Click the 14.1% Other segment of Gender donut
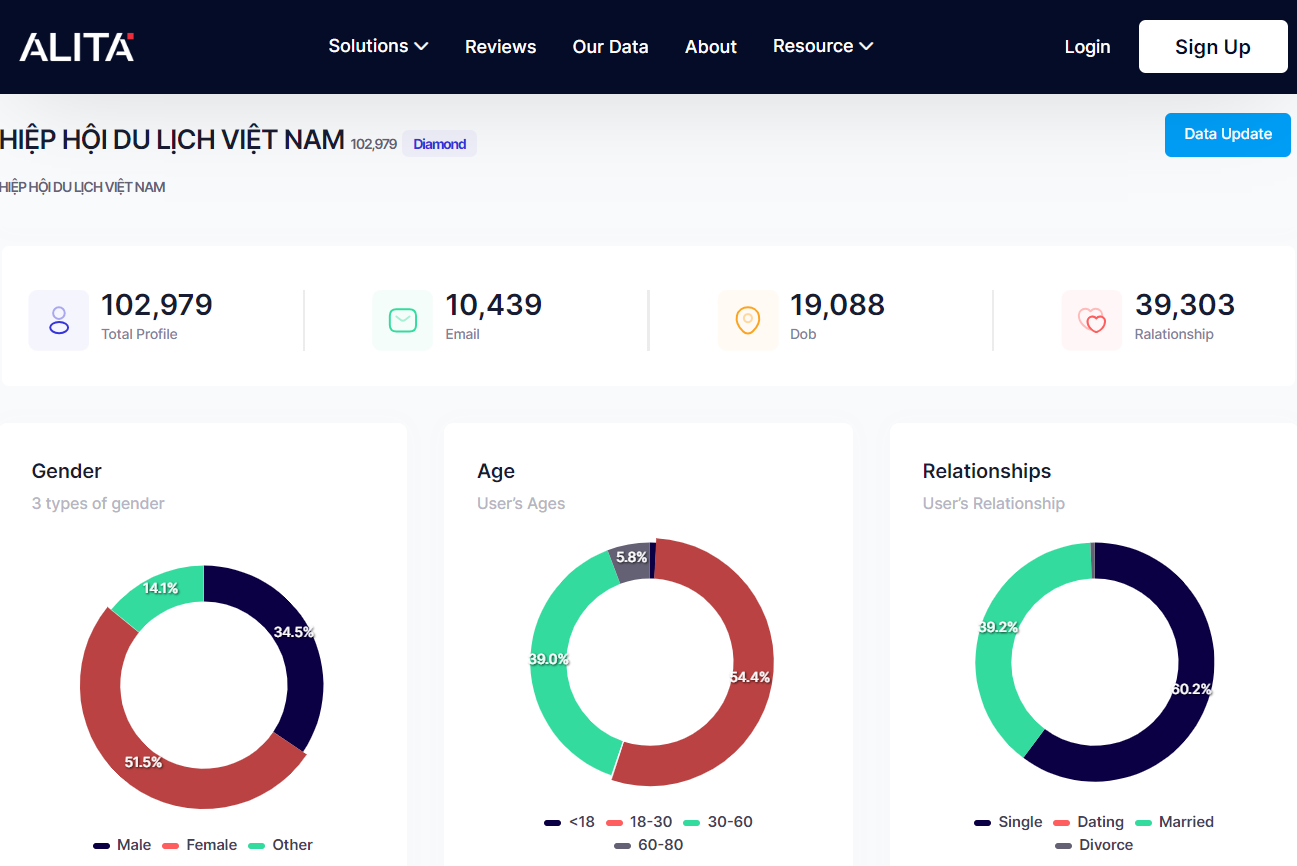 [160, 589]
